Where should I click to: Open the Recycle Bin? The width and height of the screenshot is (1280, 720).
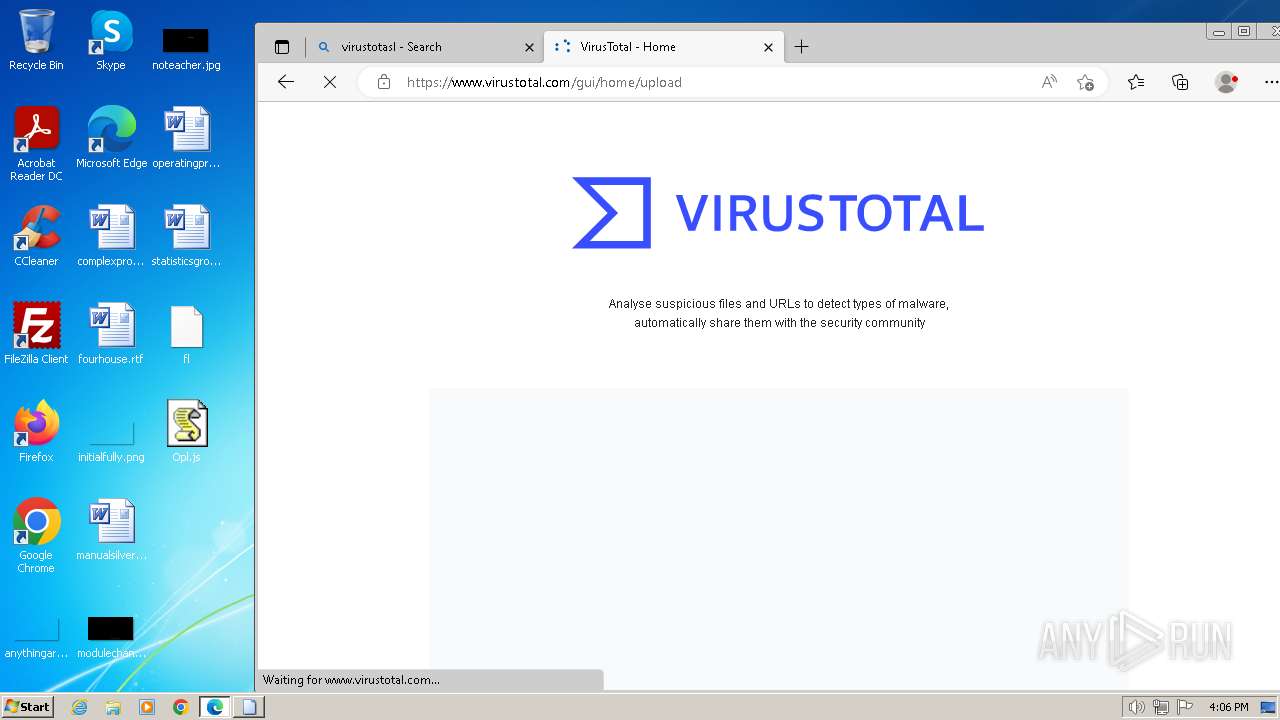coord(36,40)
